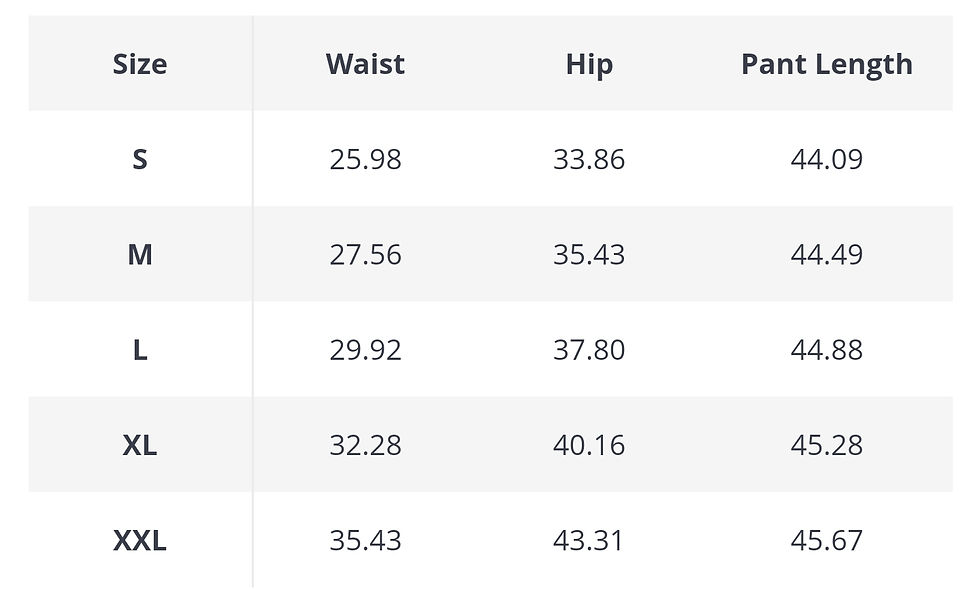The height and width of the screenshot is (589, 980).
Task: Click hip value 33.86
Action: [589, 159]
